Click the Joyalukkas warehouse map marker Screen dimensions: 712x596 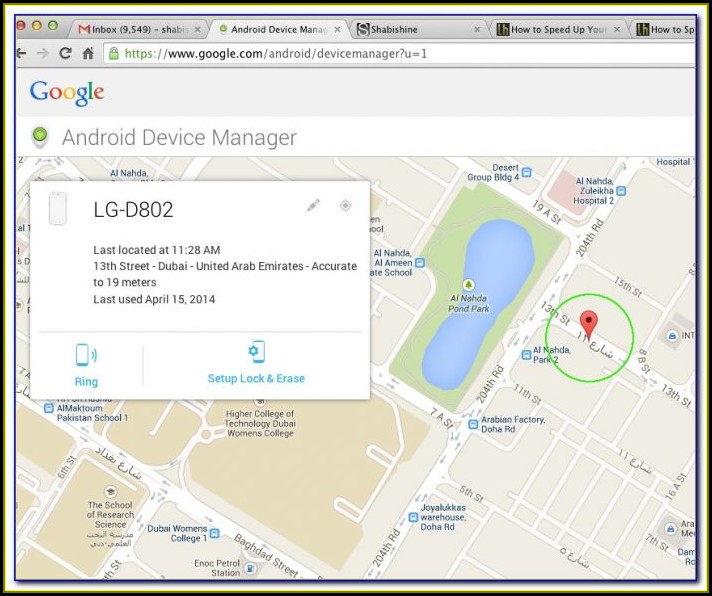411,517
